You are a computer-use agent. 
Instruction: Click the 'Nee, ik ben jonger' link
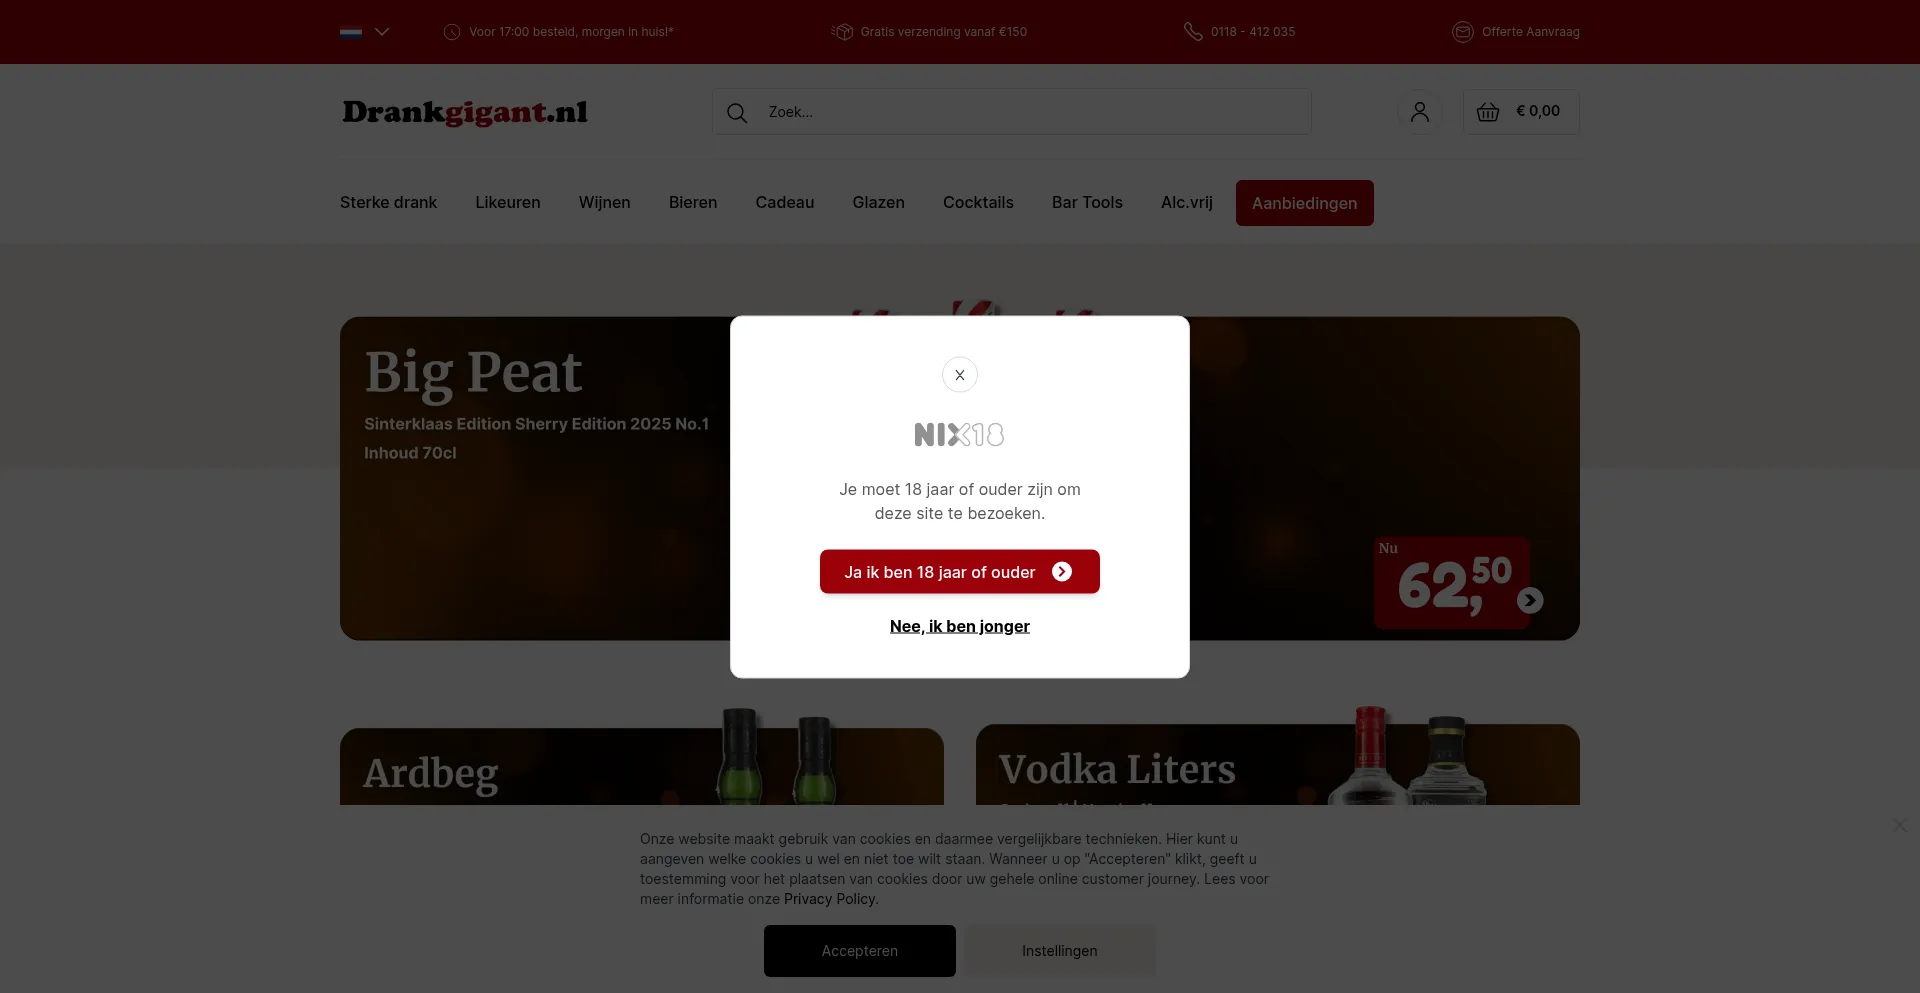[x=960, y=626]
